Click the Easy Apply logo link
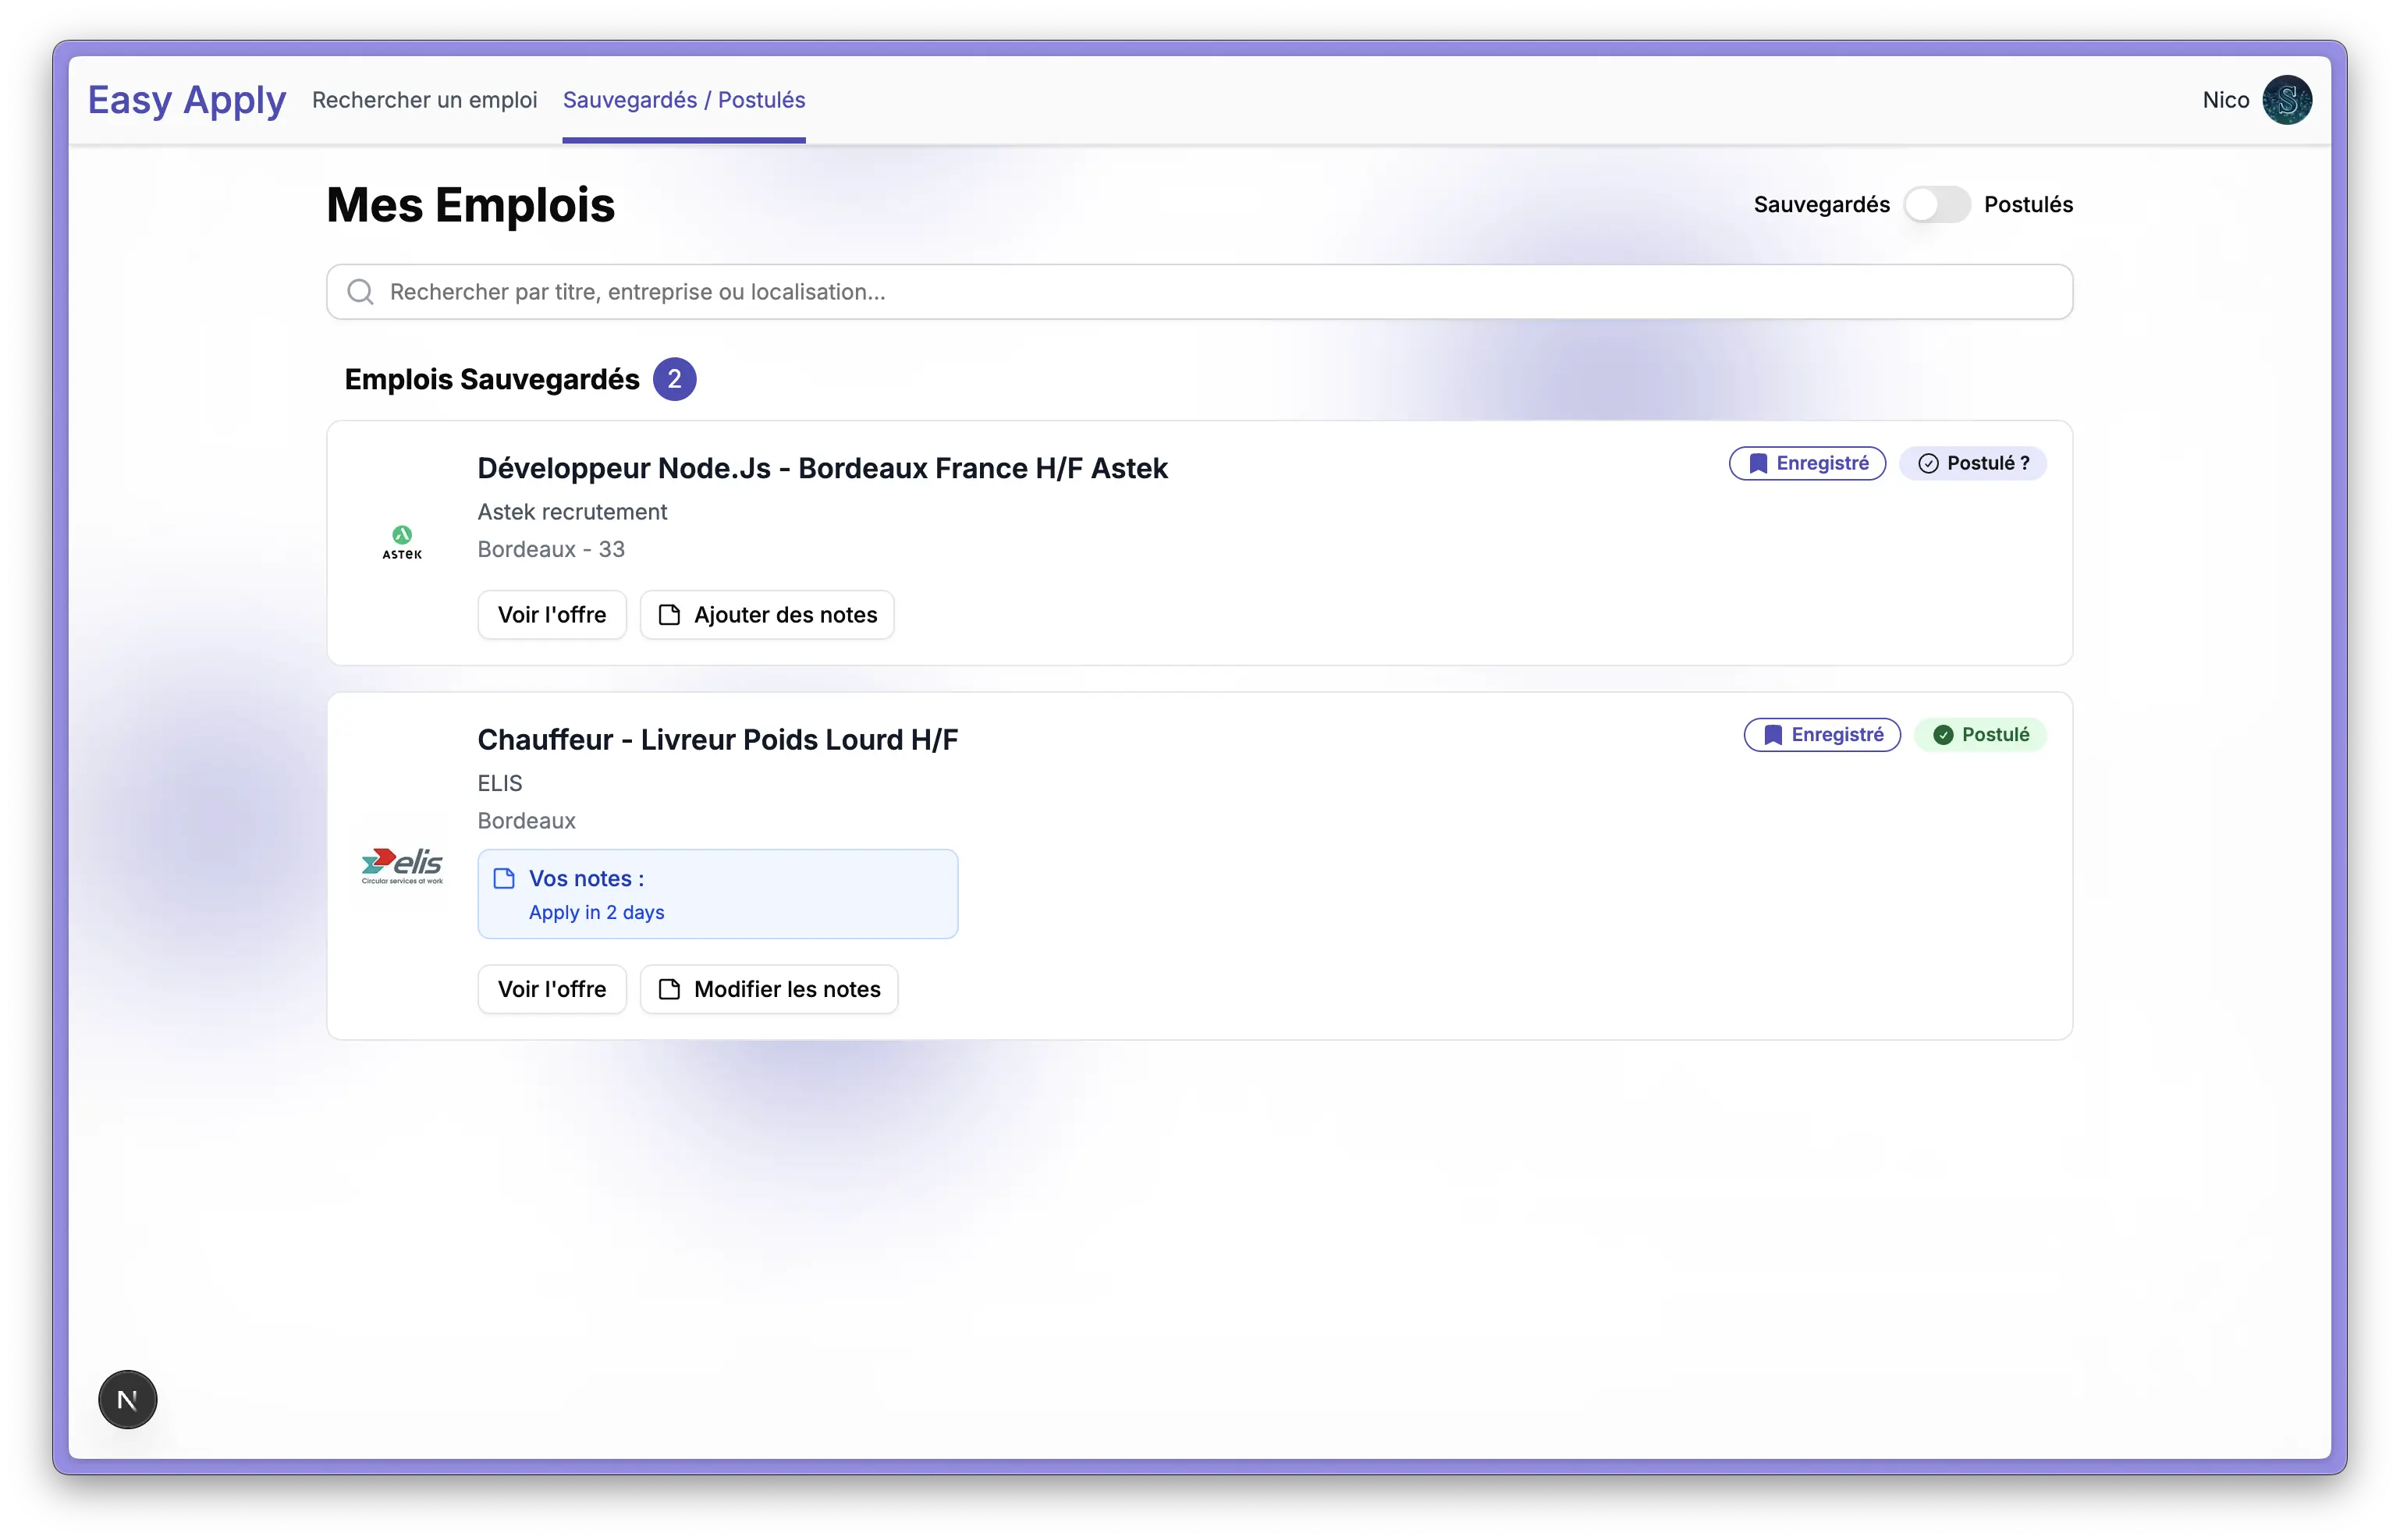The width and height of the screenshot is (2400, 1540). click(187, 100)
